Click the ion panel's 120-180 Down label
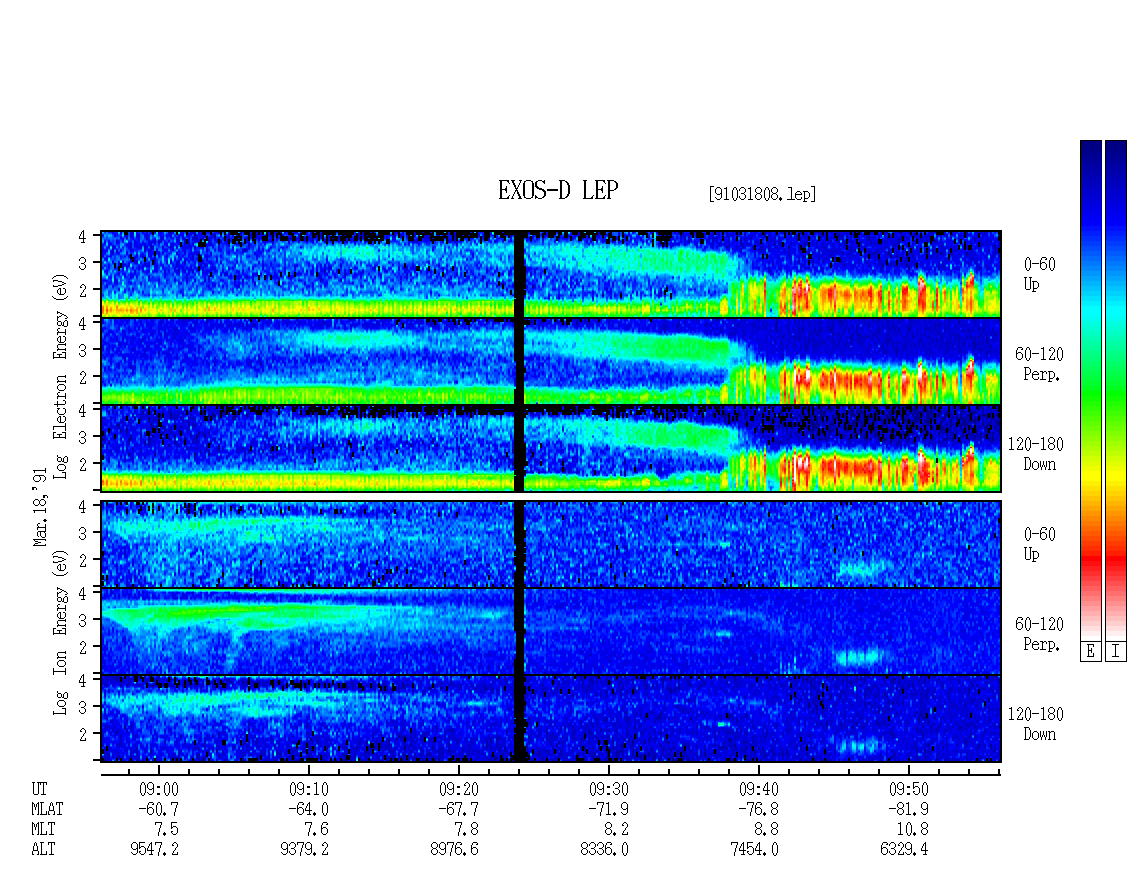 [x=1036, y=724]
